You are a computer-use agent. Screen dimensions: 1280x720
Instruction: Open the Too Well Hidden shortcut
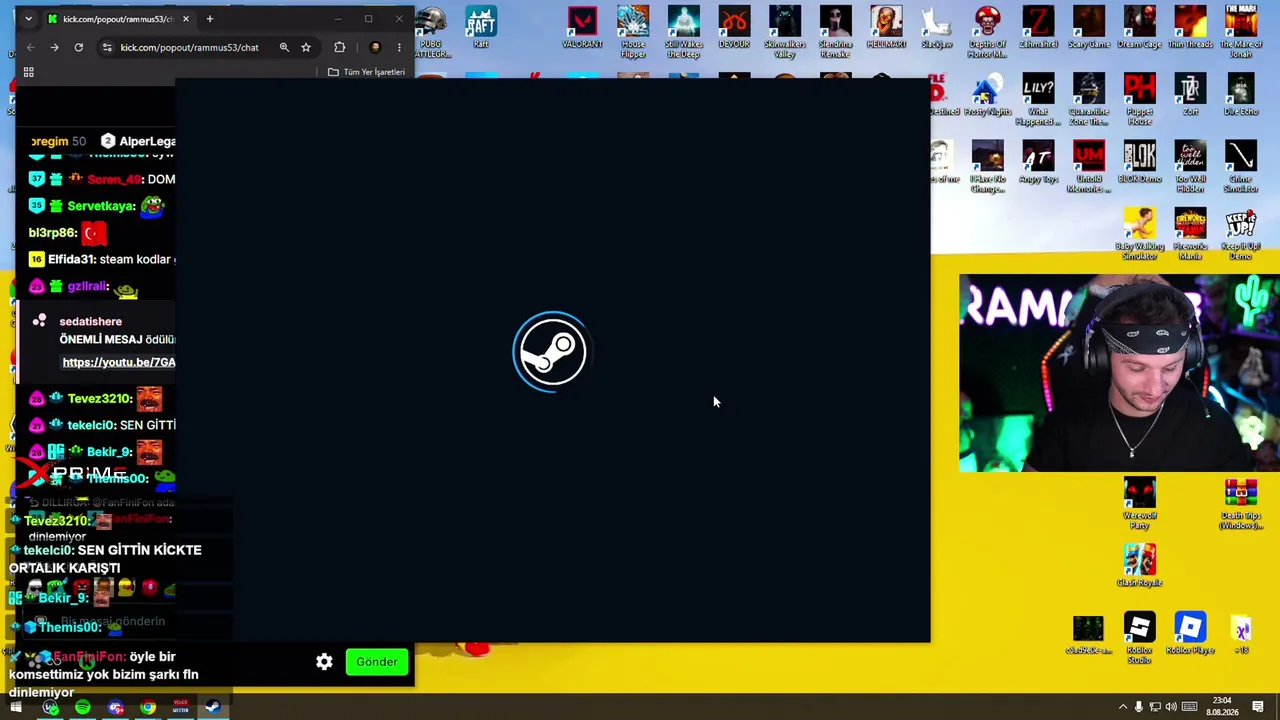coord(1190,167)
